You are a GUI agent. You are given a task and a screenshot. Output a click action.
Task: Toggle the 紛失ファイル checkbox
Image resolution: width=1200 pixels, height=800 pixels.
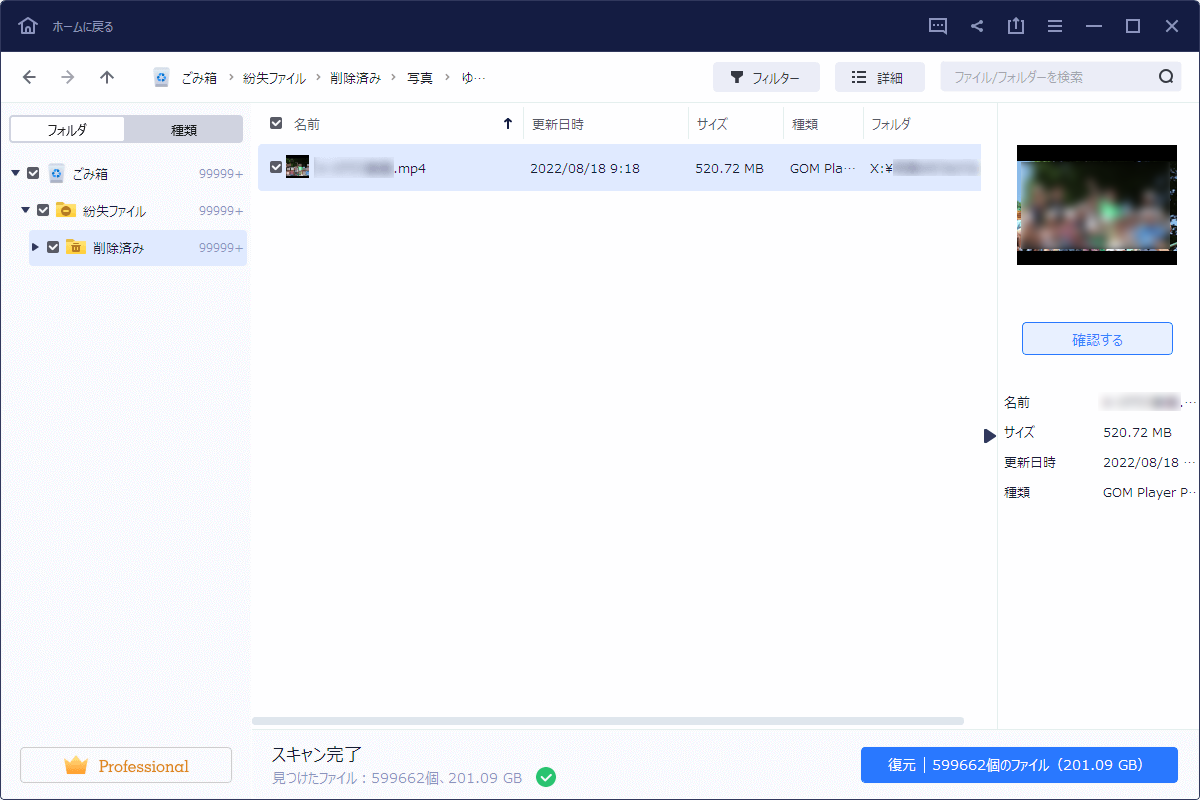click(x=43, y=210)
